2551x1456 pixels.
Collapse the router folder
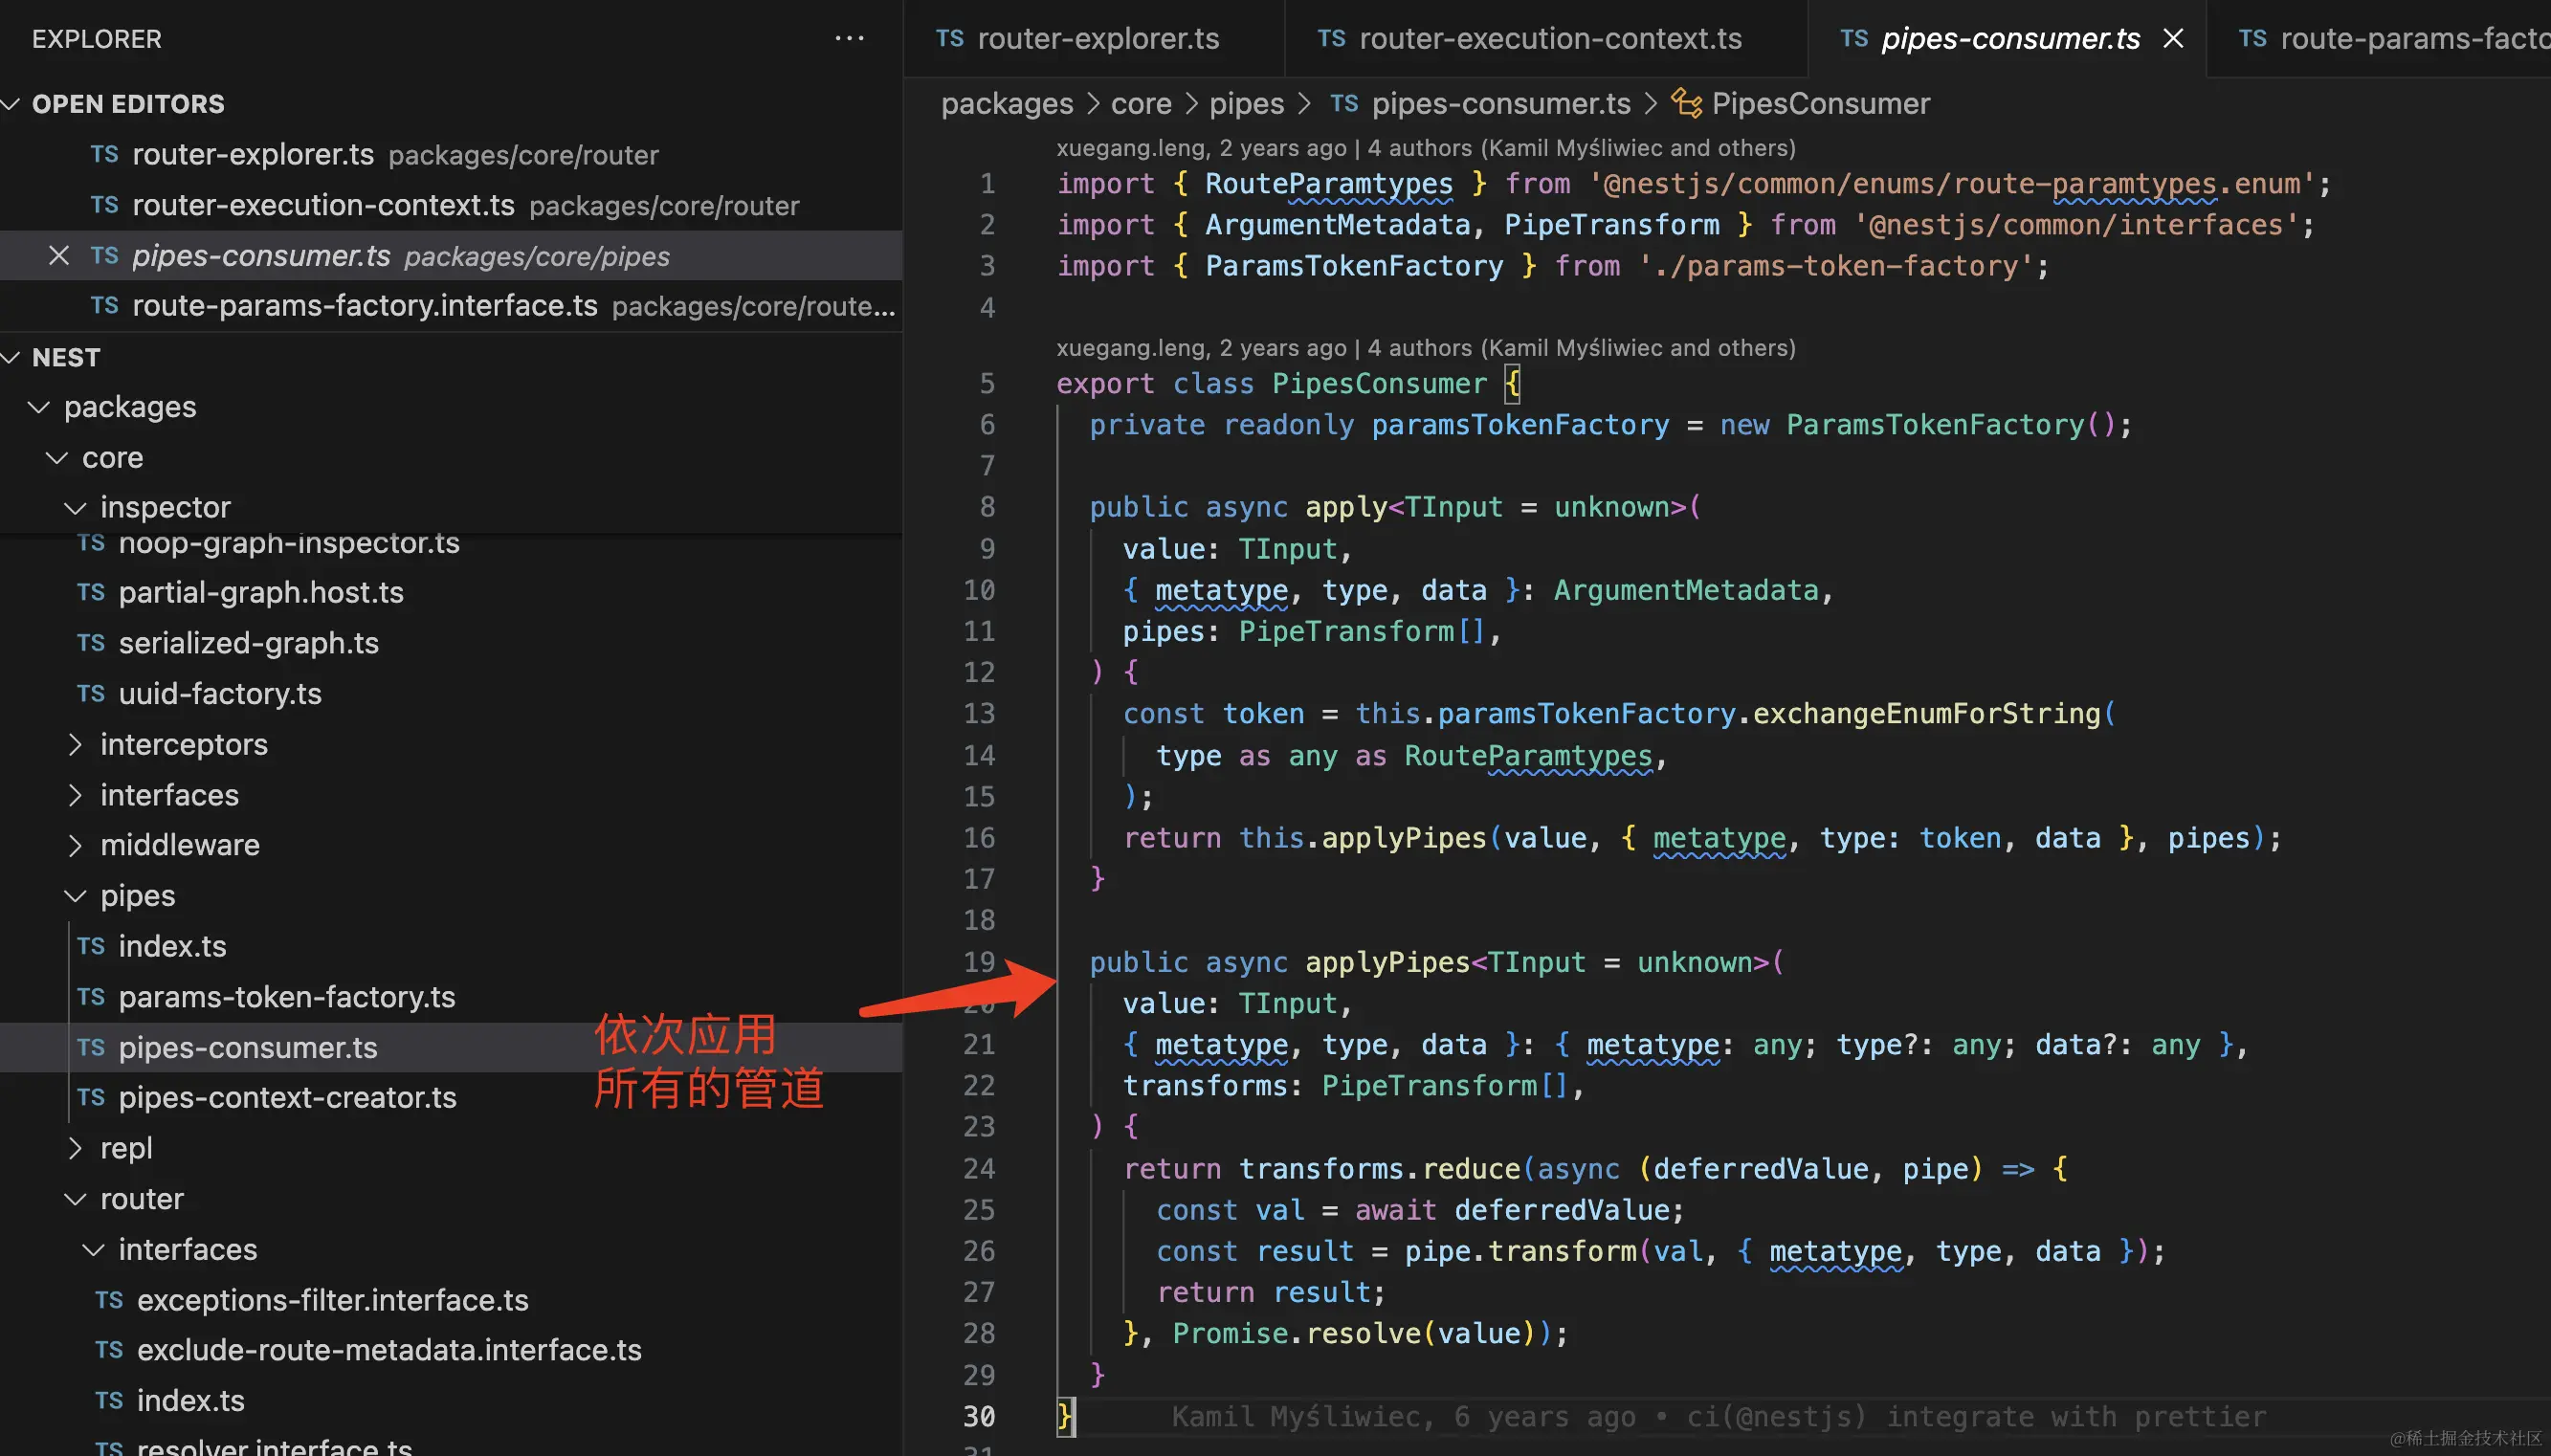[75, 1198]
